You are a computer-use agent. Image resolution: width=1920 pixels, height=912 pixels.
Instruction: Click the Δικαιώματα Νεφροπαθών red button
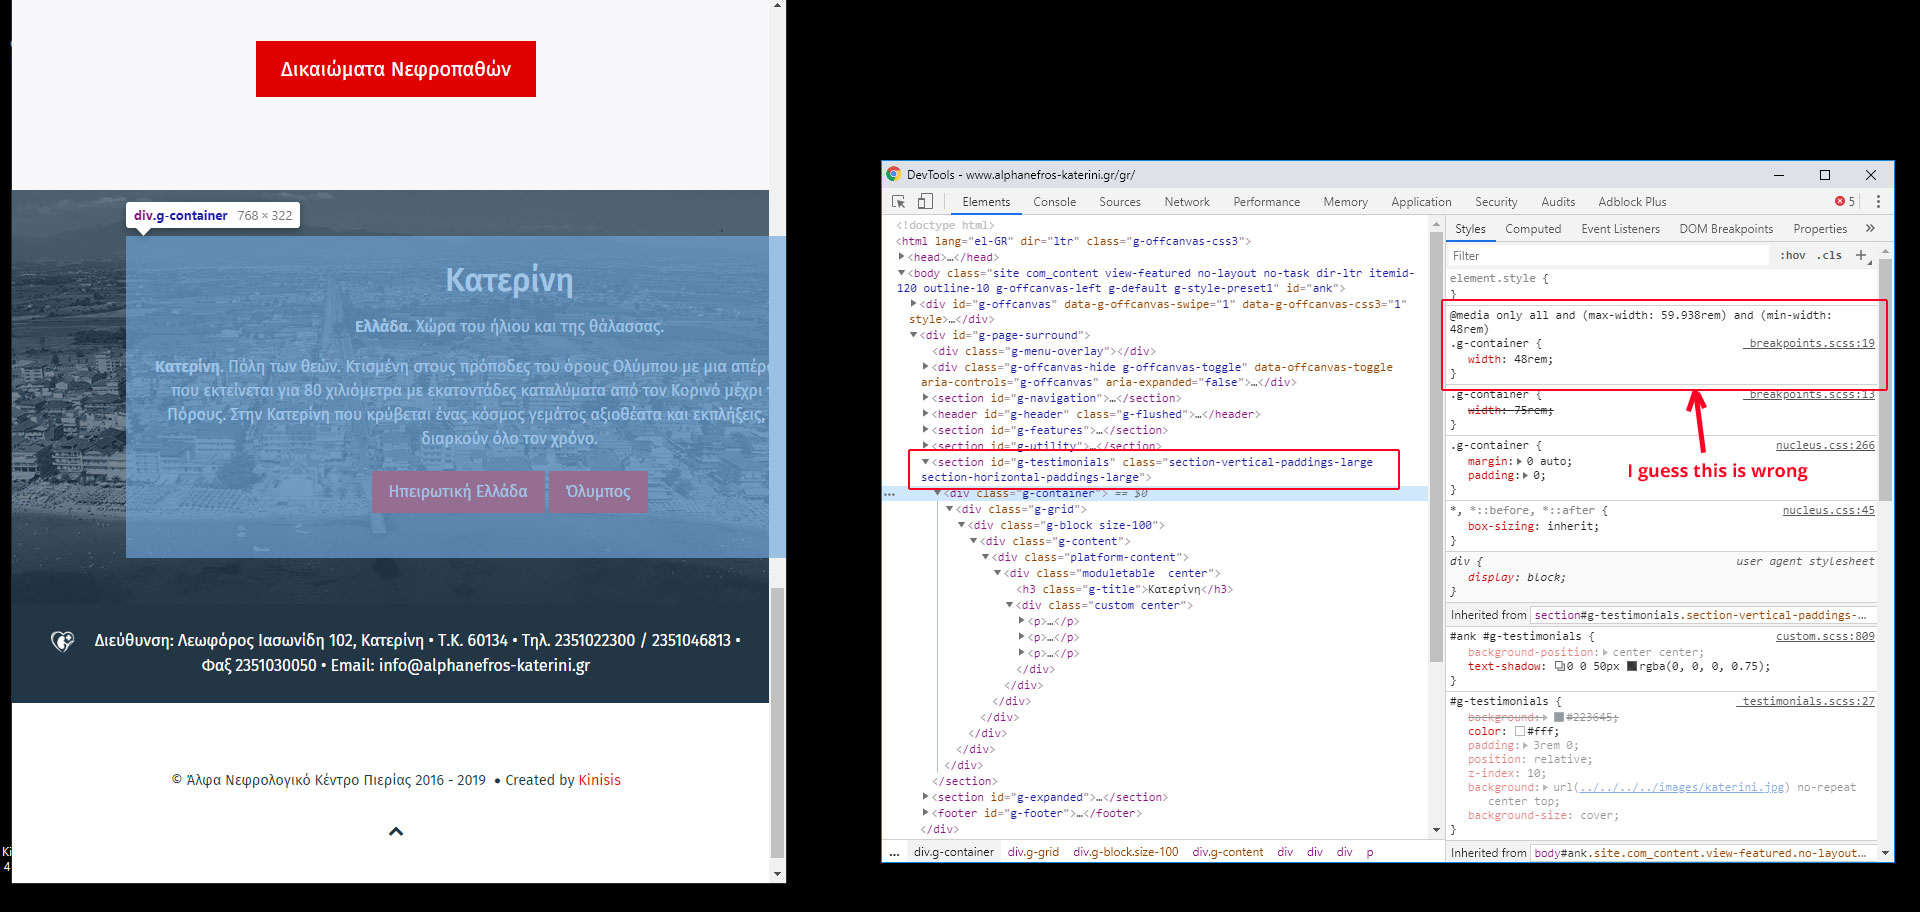pos(395,68)
